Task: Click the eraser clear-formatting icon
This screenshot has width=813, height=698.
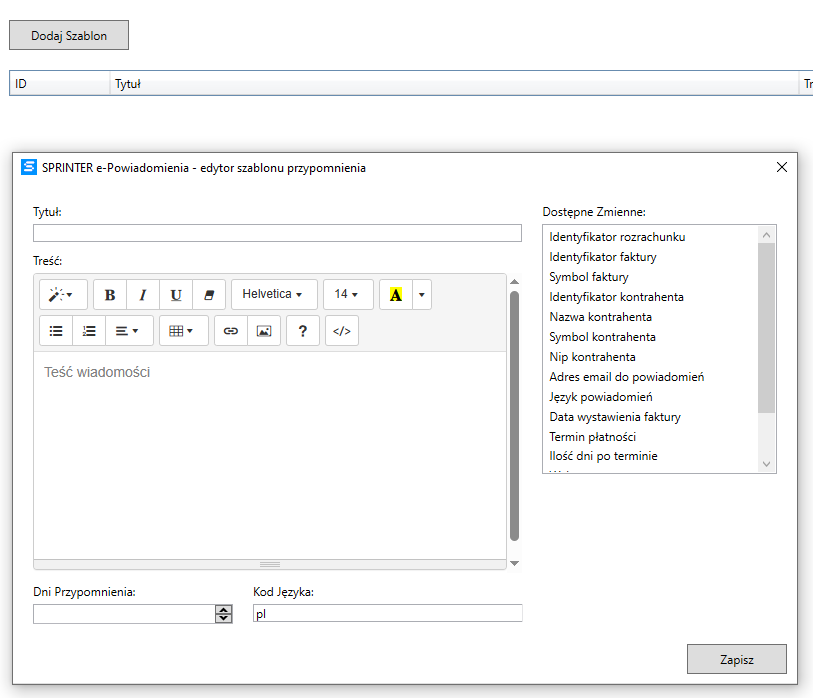Action: [x=209, y=295]
